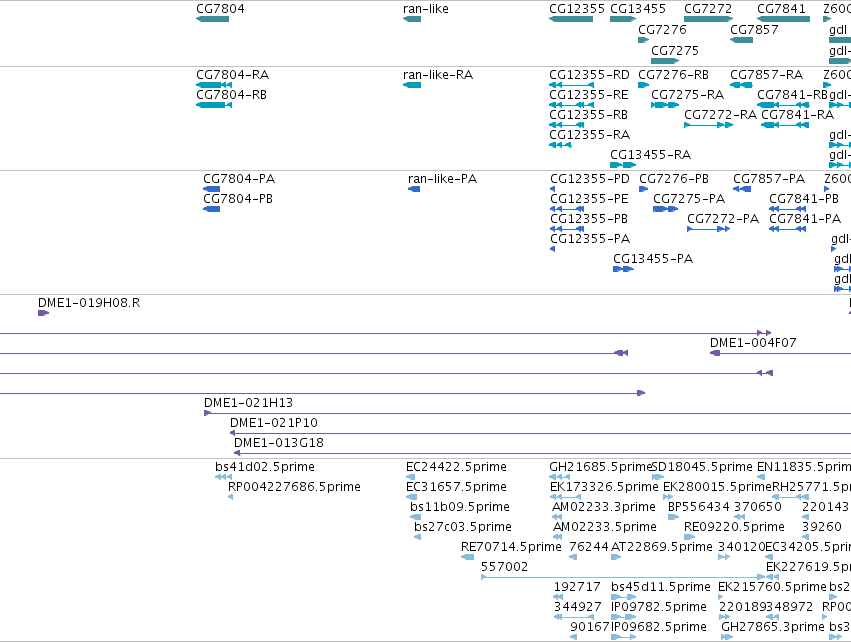The image size is (851, 642).
Task: Select the 557002 EST feature
Action: pyautogui.click(x=623, y=577)
